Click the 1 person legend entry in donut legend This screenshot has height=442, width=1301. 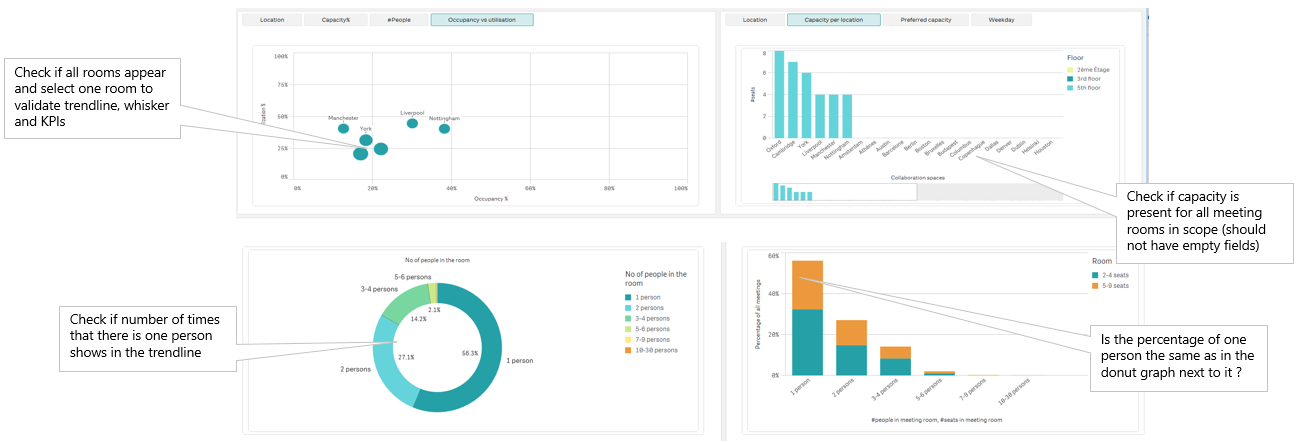coord(643,297)
